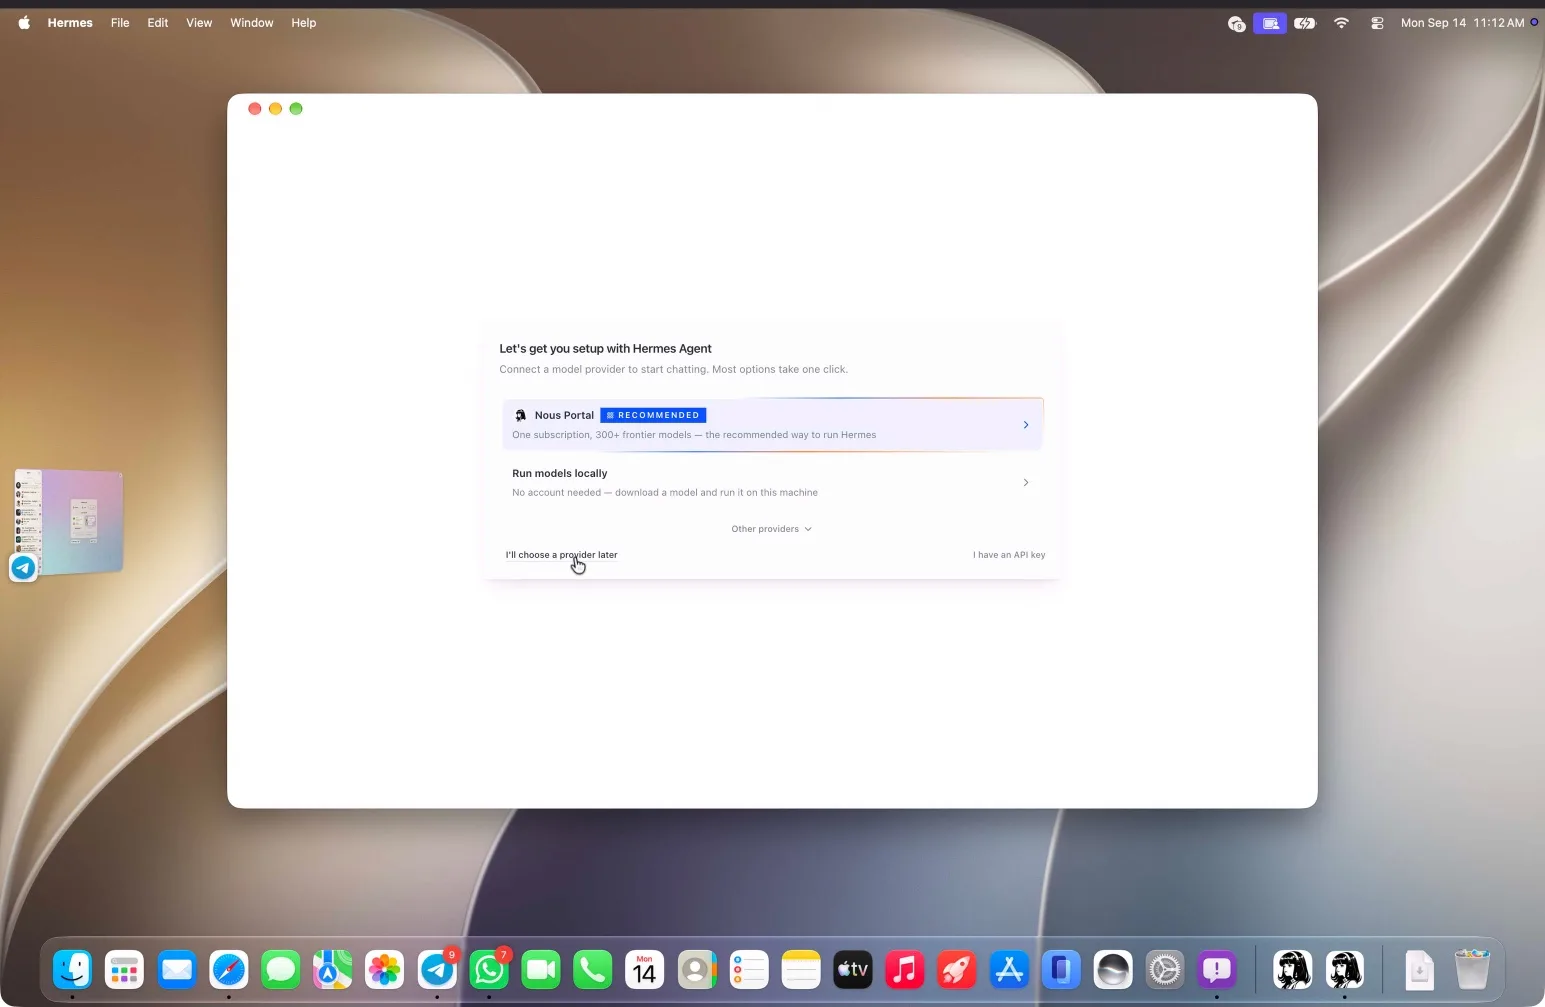Image resolution: width=1545 pixels, height=1007 pixels.
Task: Open the File menu
Action: [x=120, y=23]
